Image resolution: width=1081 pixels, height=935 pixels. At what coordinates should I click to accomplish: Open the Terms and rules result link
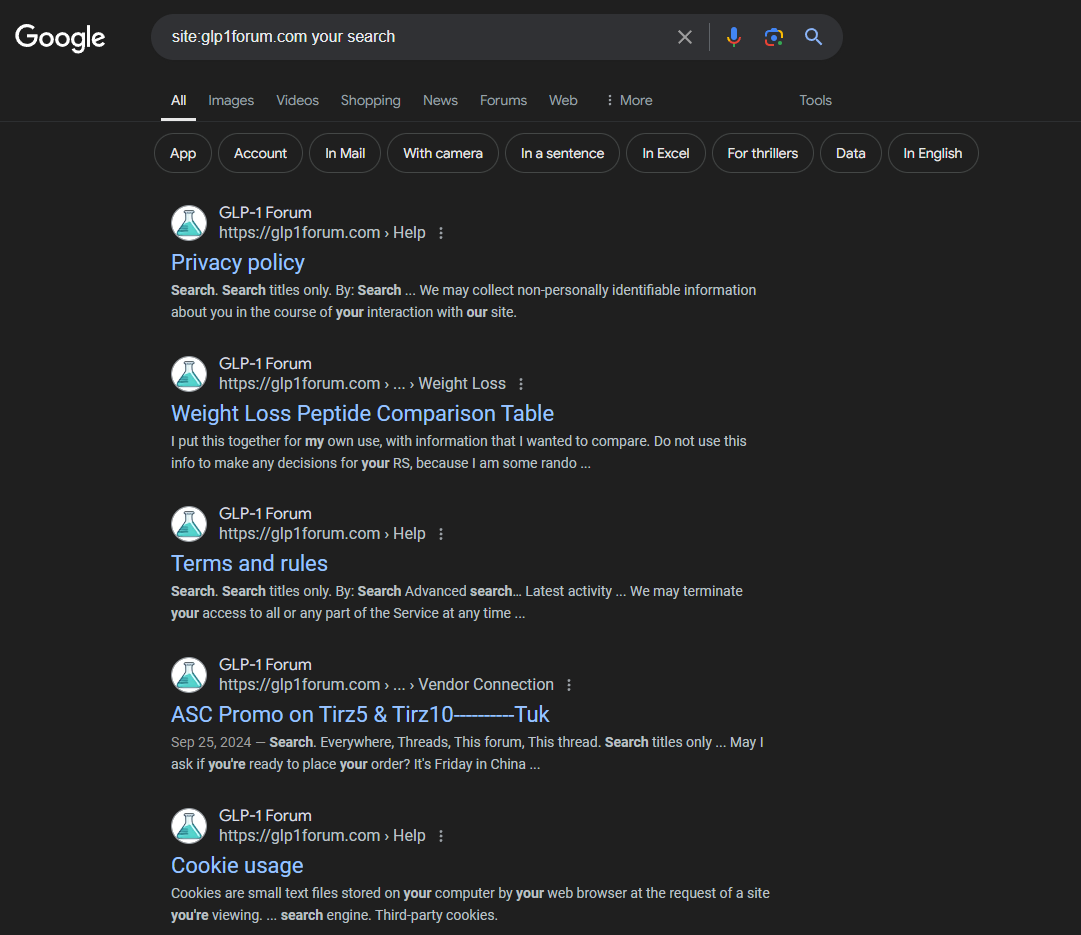250,564
